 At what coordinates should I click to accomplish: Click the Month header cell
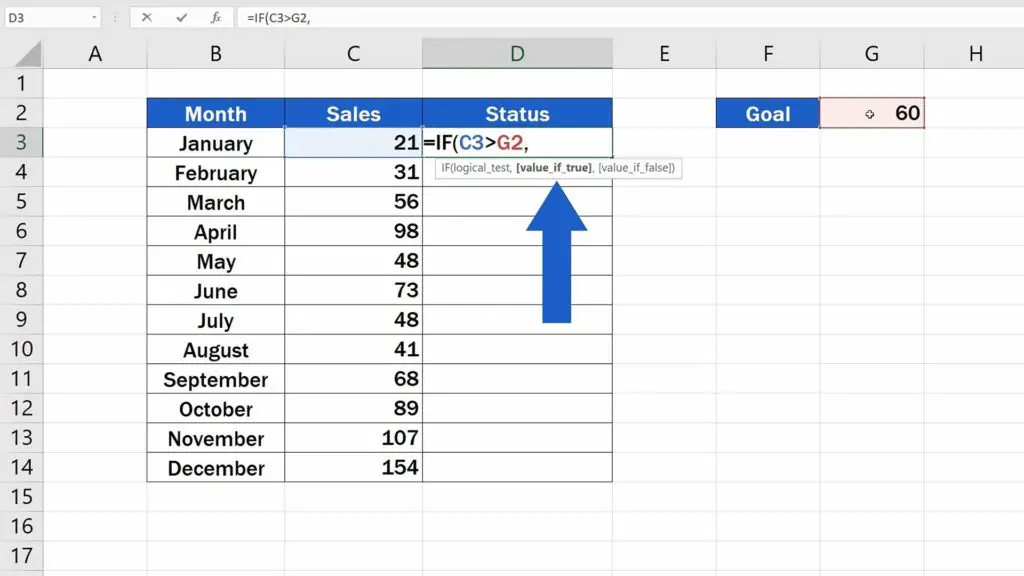pyautogui.click(x=215, y=113)
